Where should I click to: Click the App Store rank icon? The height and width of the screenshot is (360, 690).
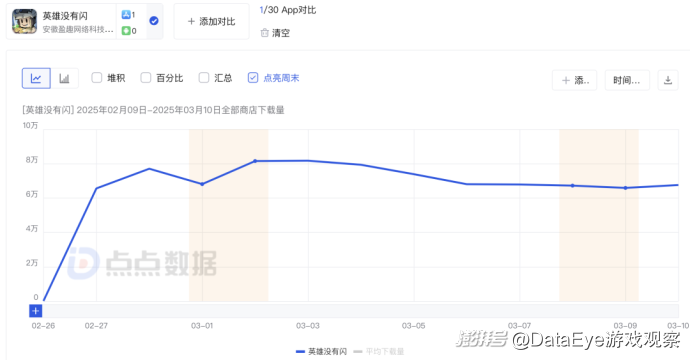click(x=126, y=15)
